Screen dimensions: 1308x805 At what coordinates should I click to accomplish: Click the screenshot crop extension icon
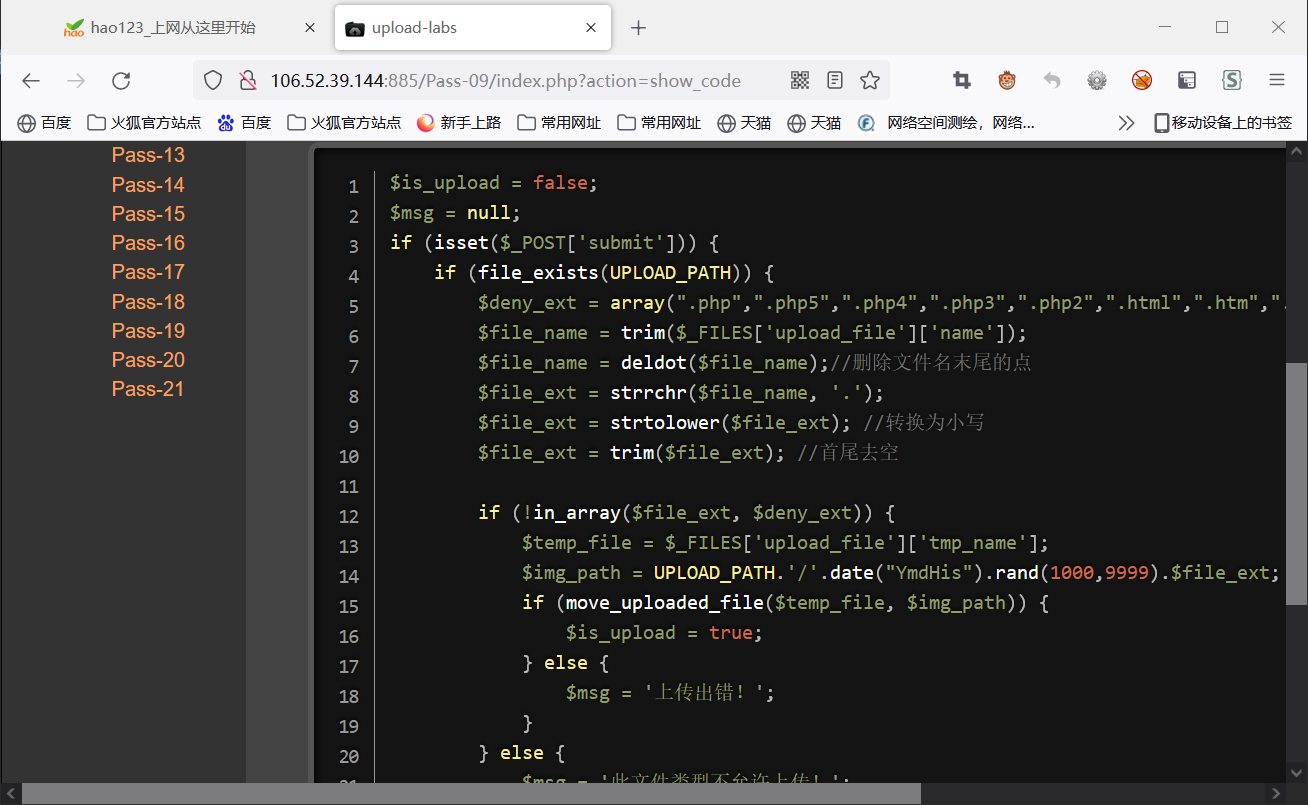(962, 81)
